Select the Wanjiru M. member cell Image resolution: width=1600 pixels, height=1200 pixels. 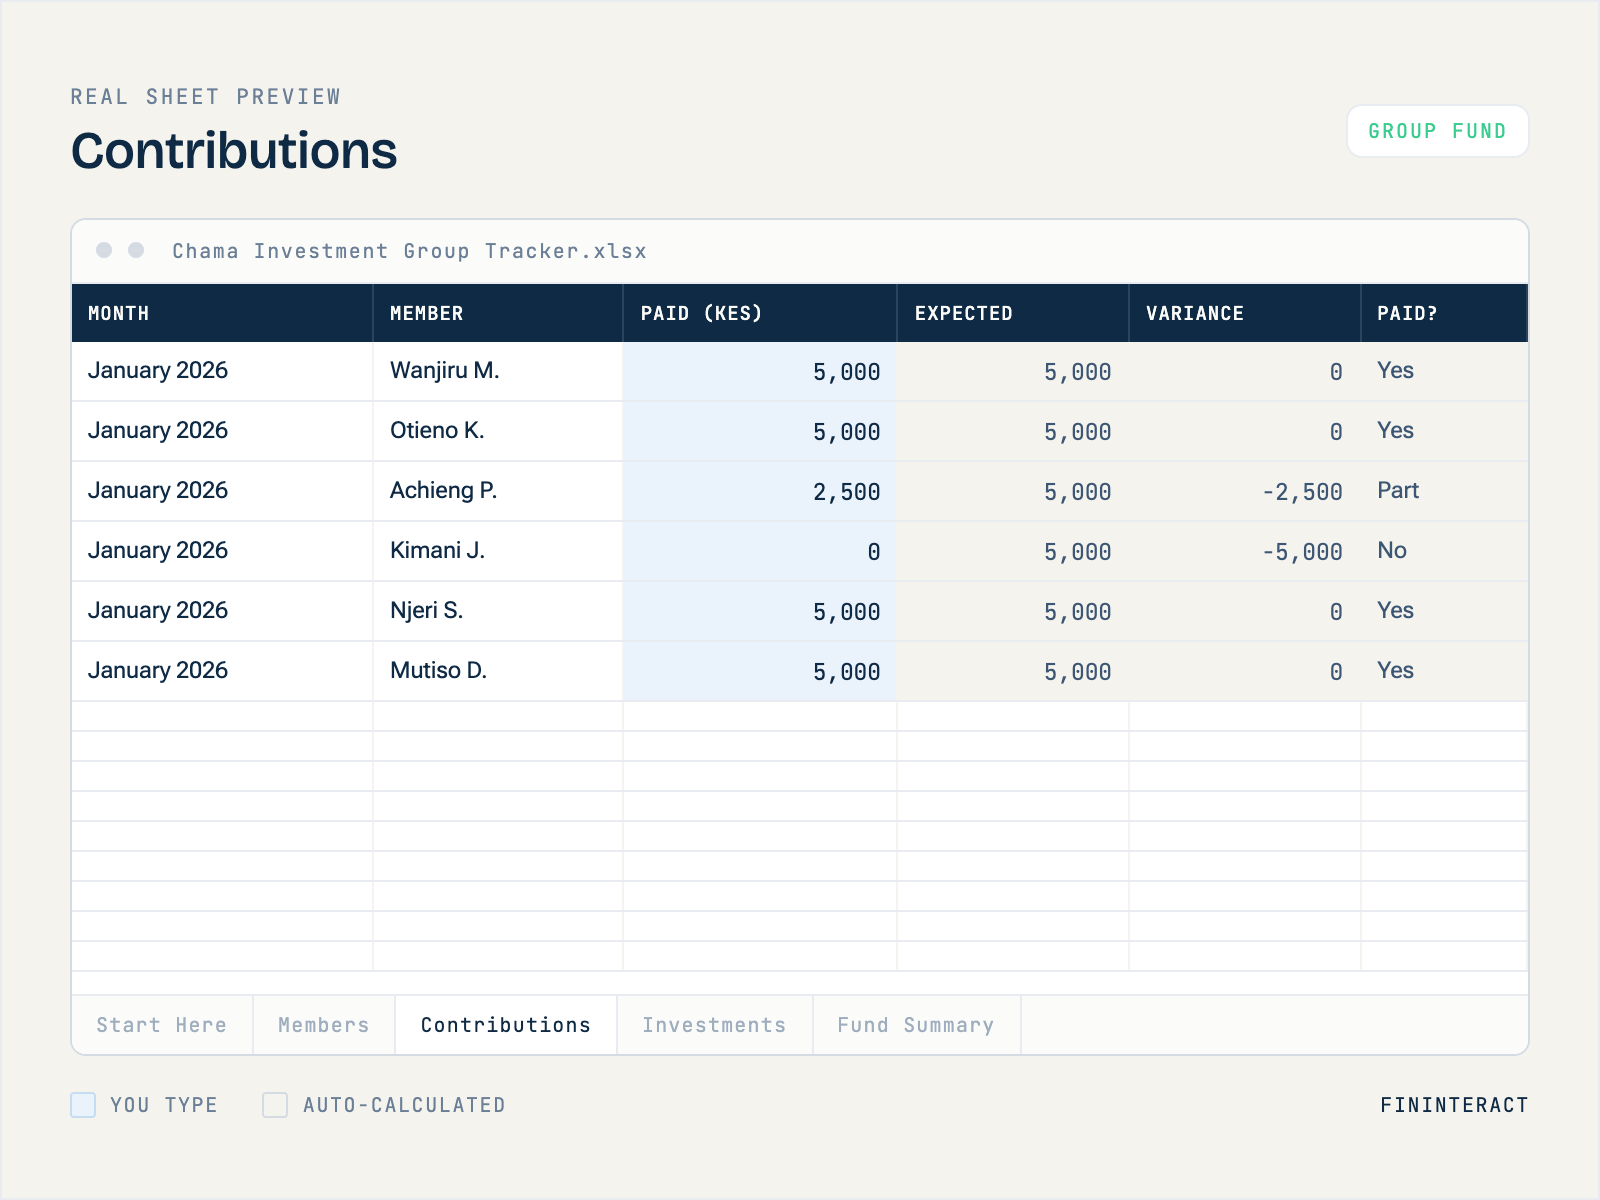coord(498,371)
